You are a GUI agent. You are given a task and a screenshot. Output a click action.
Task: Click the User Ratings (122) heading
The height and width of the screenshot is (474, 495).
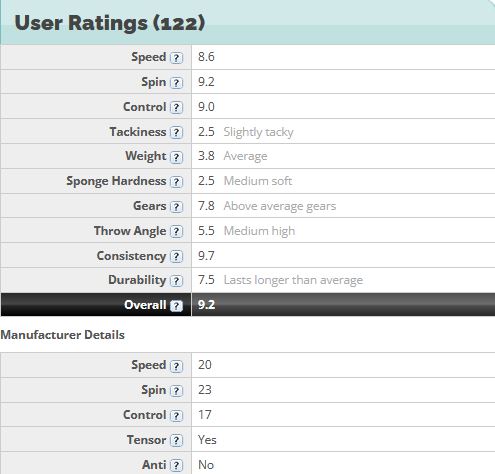click(110, 23)
